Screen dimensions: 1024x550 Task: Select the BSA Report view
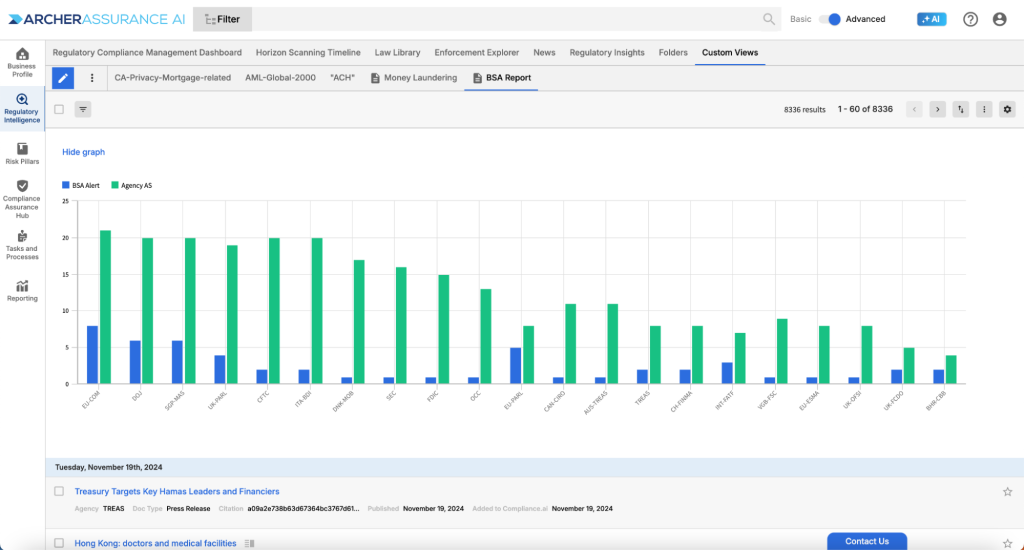(x=502, y=78)
